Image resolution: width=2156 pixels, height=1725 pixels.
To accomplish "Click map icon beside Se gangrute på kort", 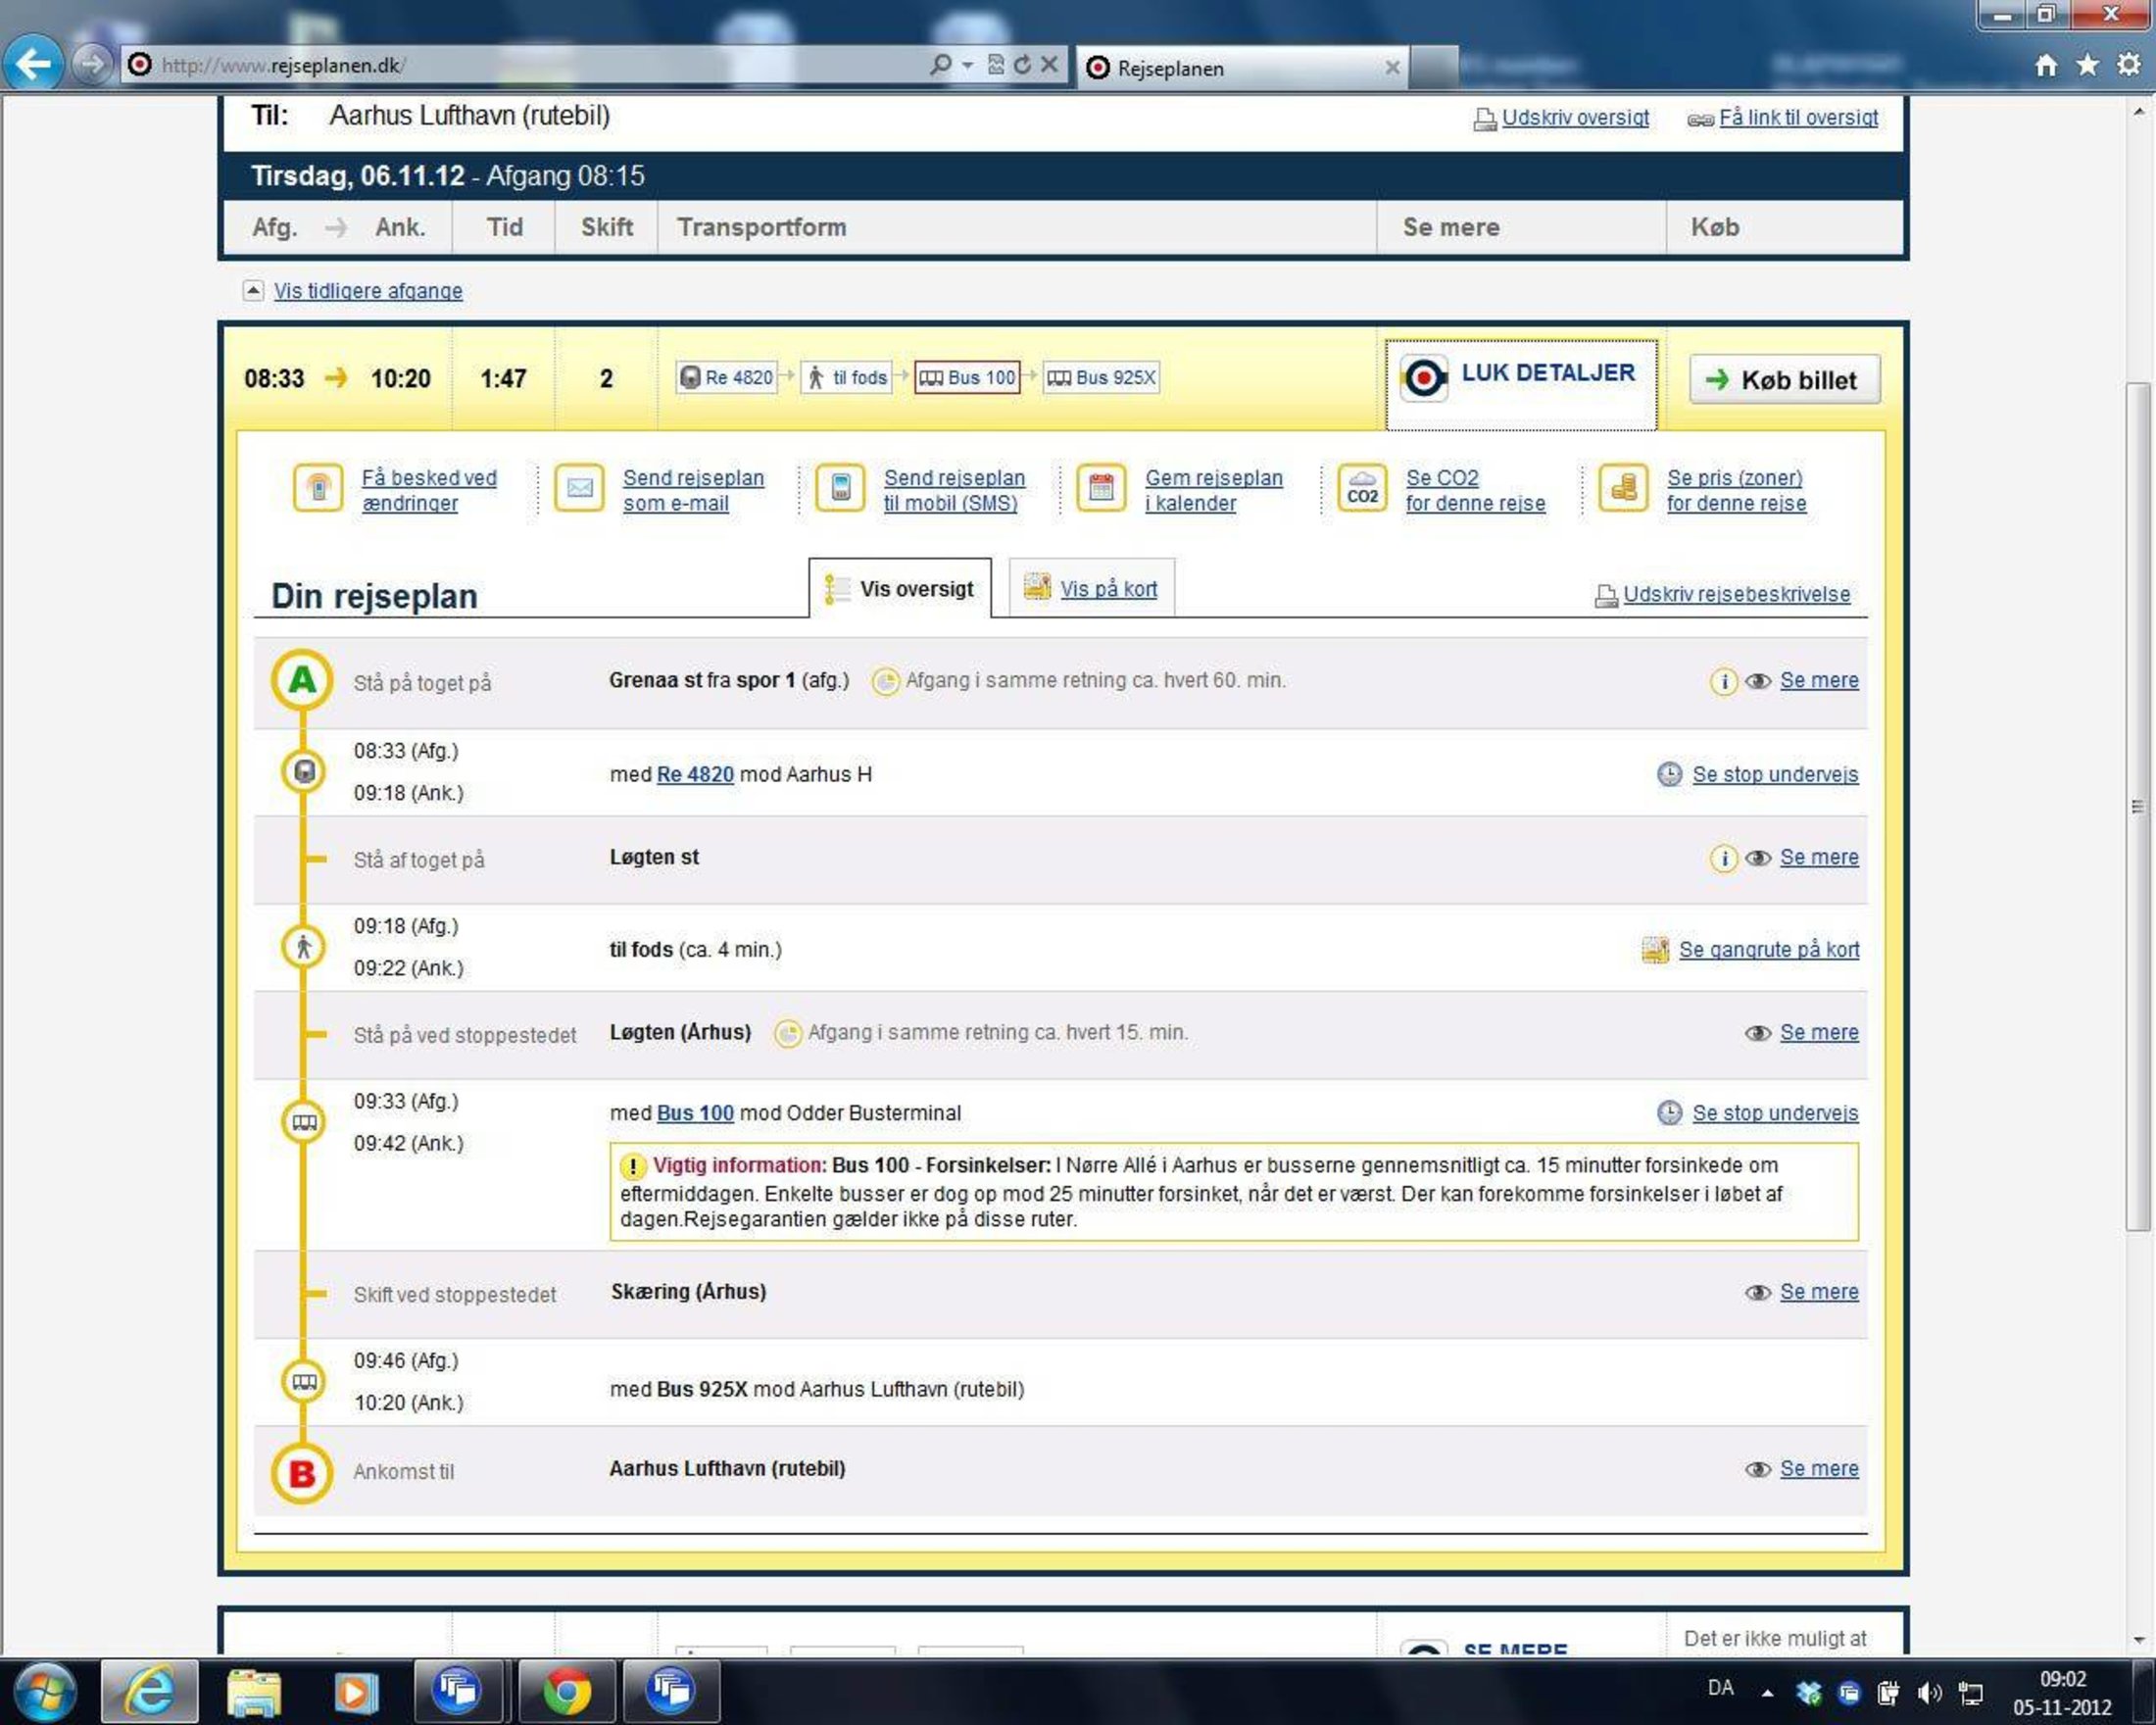I will pyautogui.click(x=1656, y=950).
